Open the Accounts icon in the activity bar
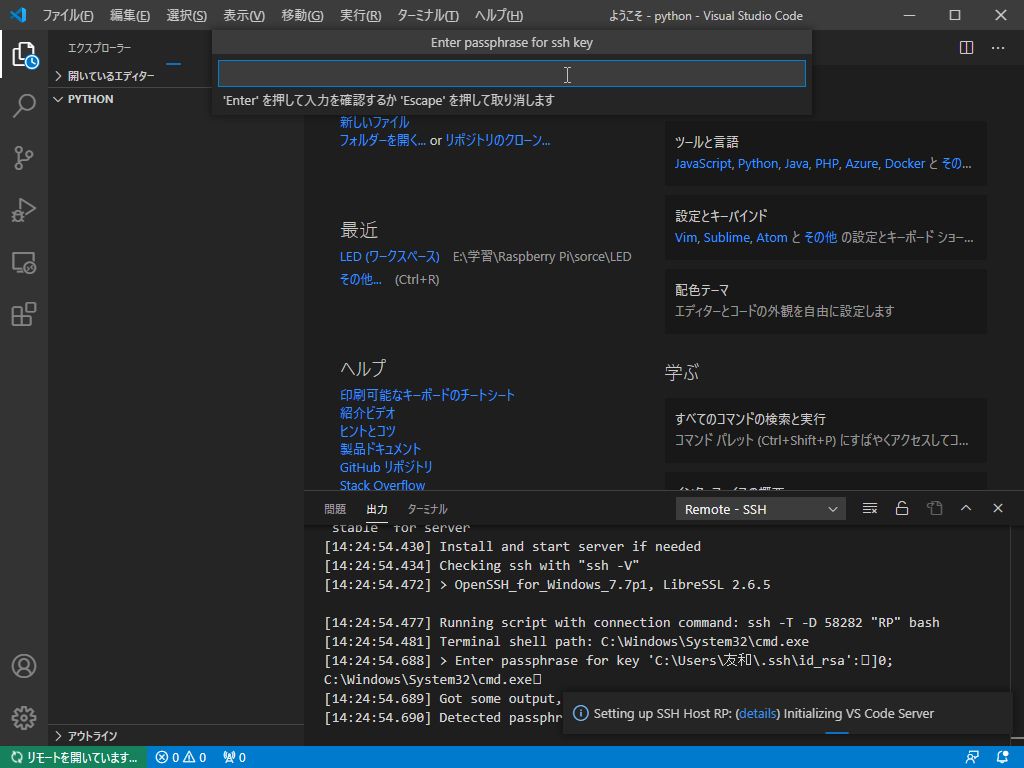 click(24, 665)
